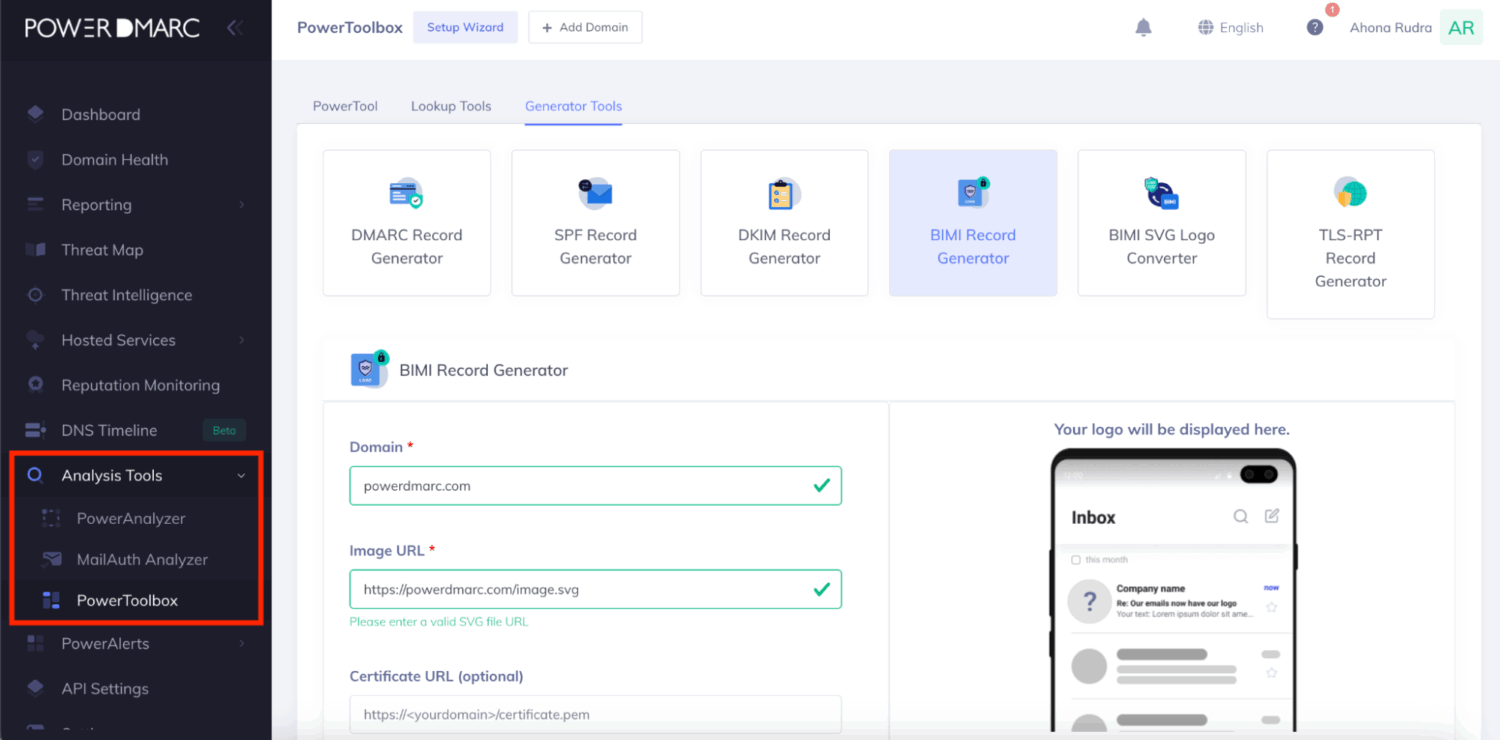The width and height of the screenshot is (1500, 740).
Task: Switch to the PowerTool tab
Action: coord(345,106)
